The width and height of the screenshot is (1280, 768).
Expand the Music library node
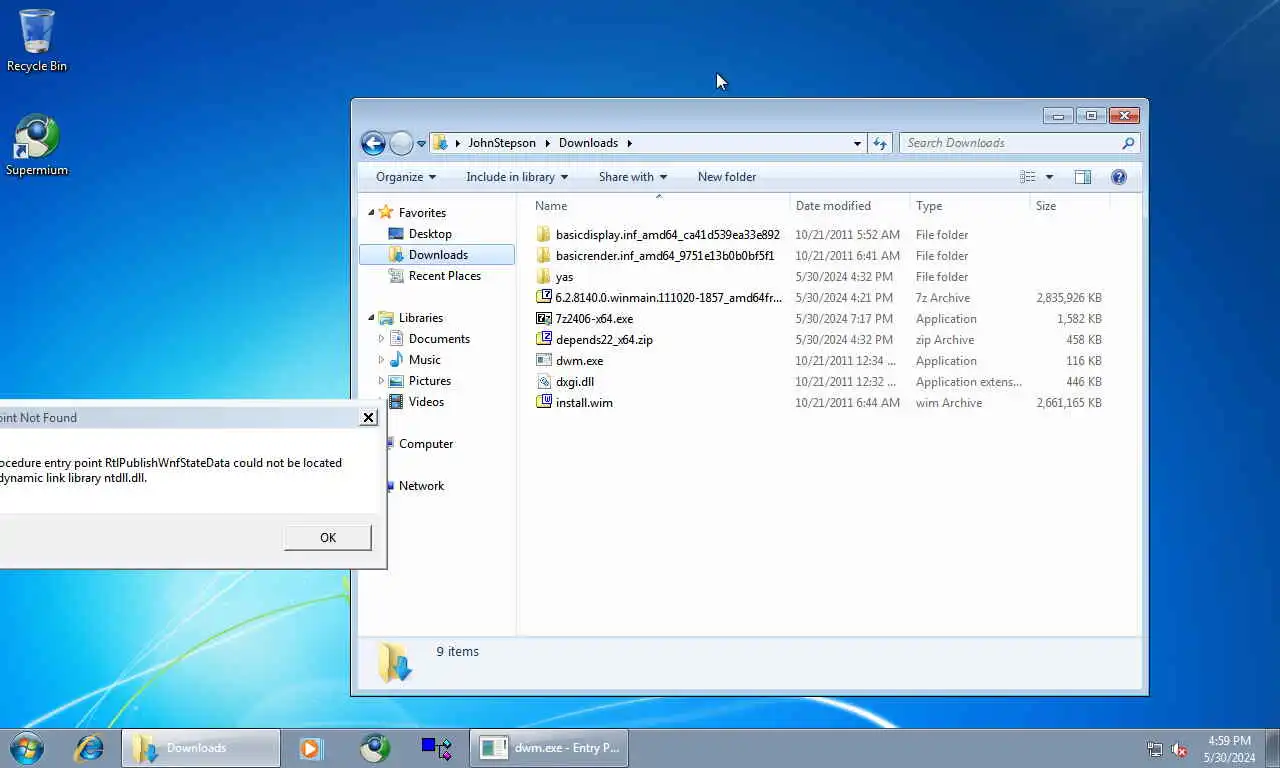[x=381, y=360]
